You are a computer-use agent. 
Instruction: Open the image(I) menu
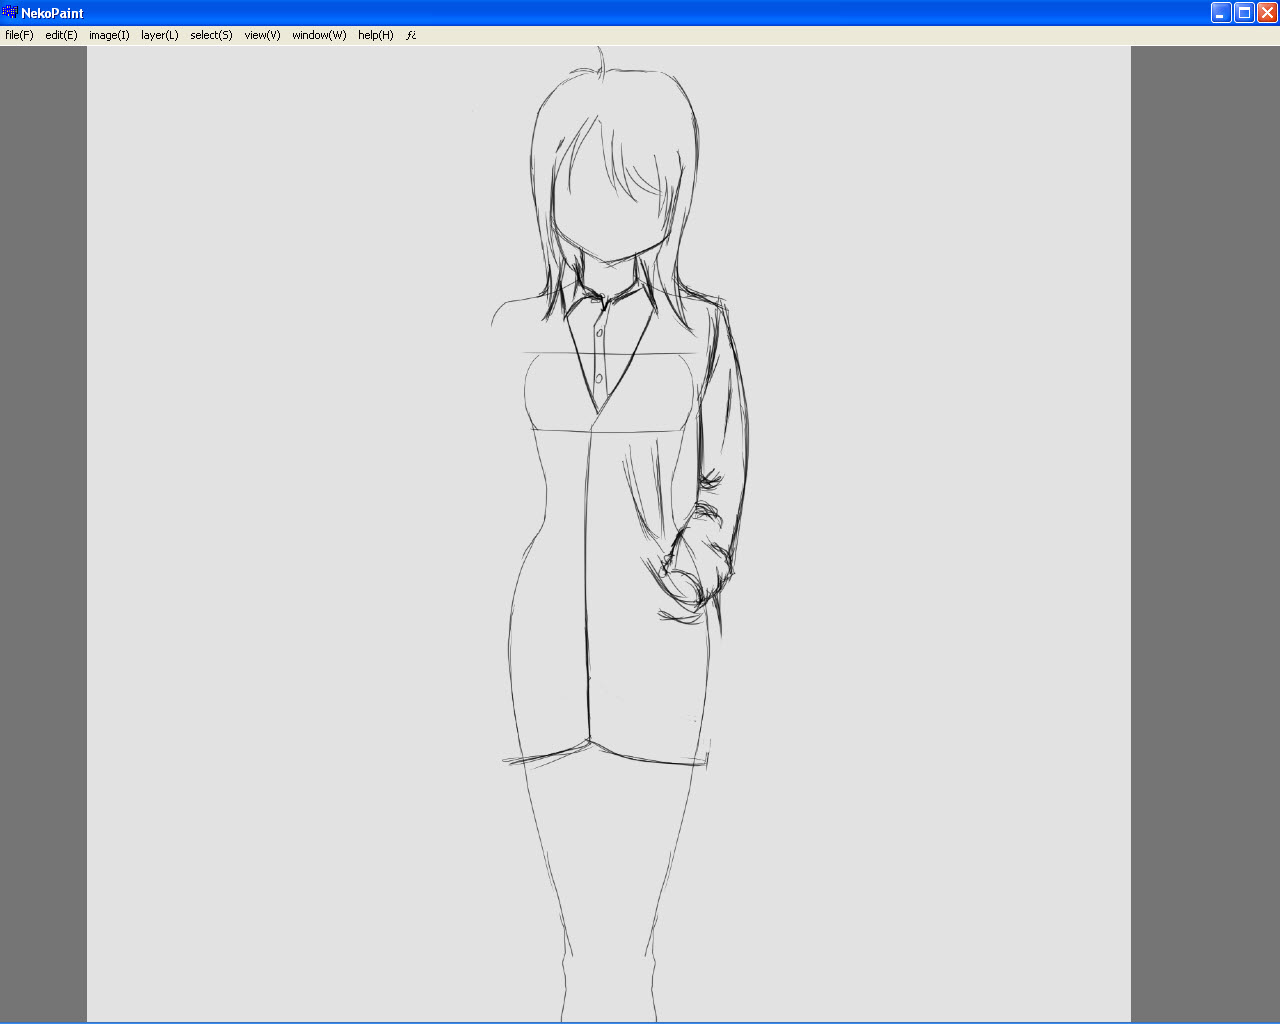pyautogui.click(x=109, y=35)
